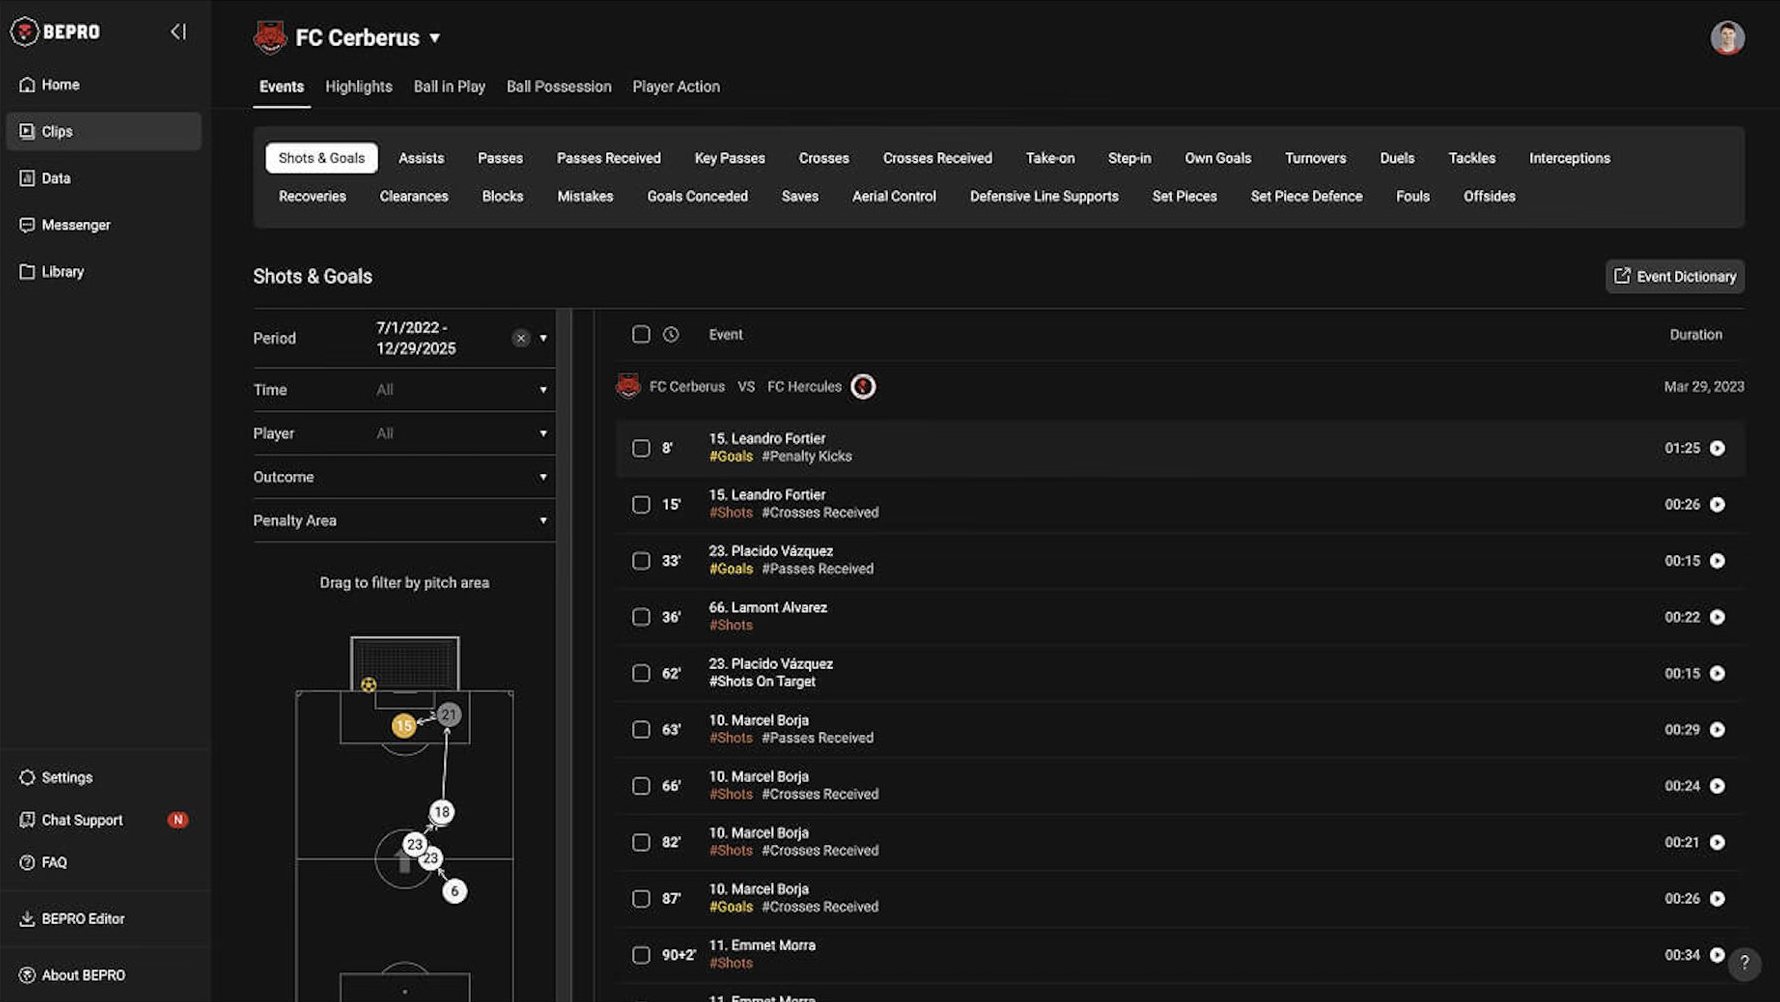
Task: Click the BEPRO logo
Action: (55, 32)
